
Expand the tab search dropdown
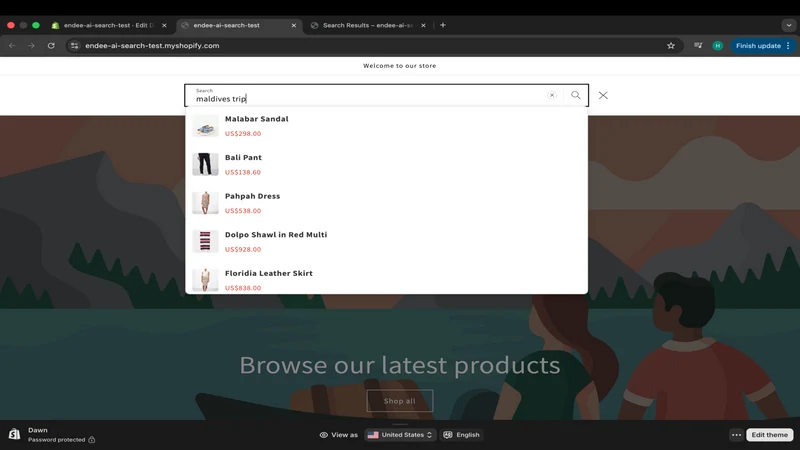point(789,25)
